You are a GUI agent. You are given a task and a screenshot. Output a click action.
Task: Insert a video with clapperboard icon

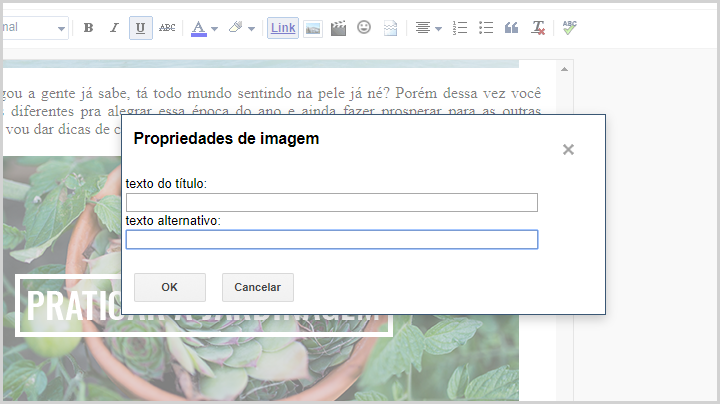click(338, 28)
